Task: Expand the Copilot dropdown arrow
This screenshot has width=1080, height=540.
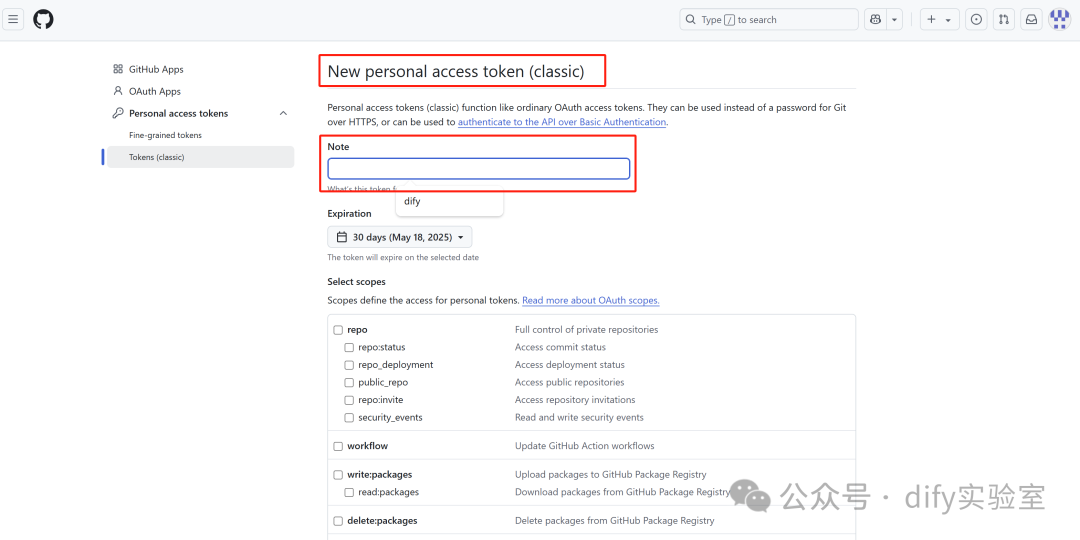Action: tap(894, 19)
